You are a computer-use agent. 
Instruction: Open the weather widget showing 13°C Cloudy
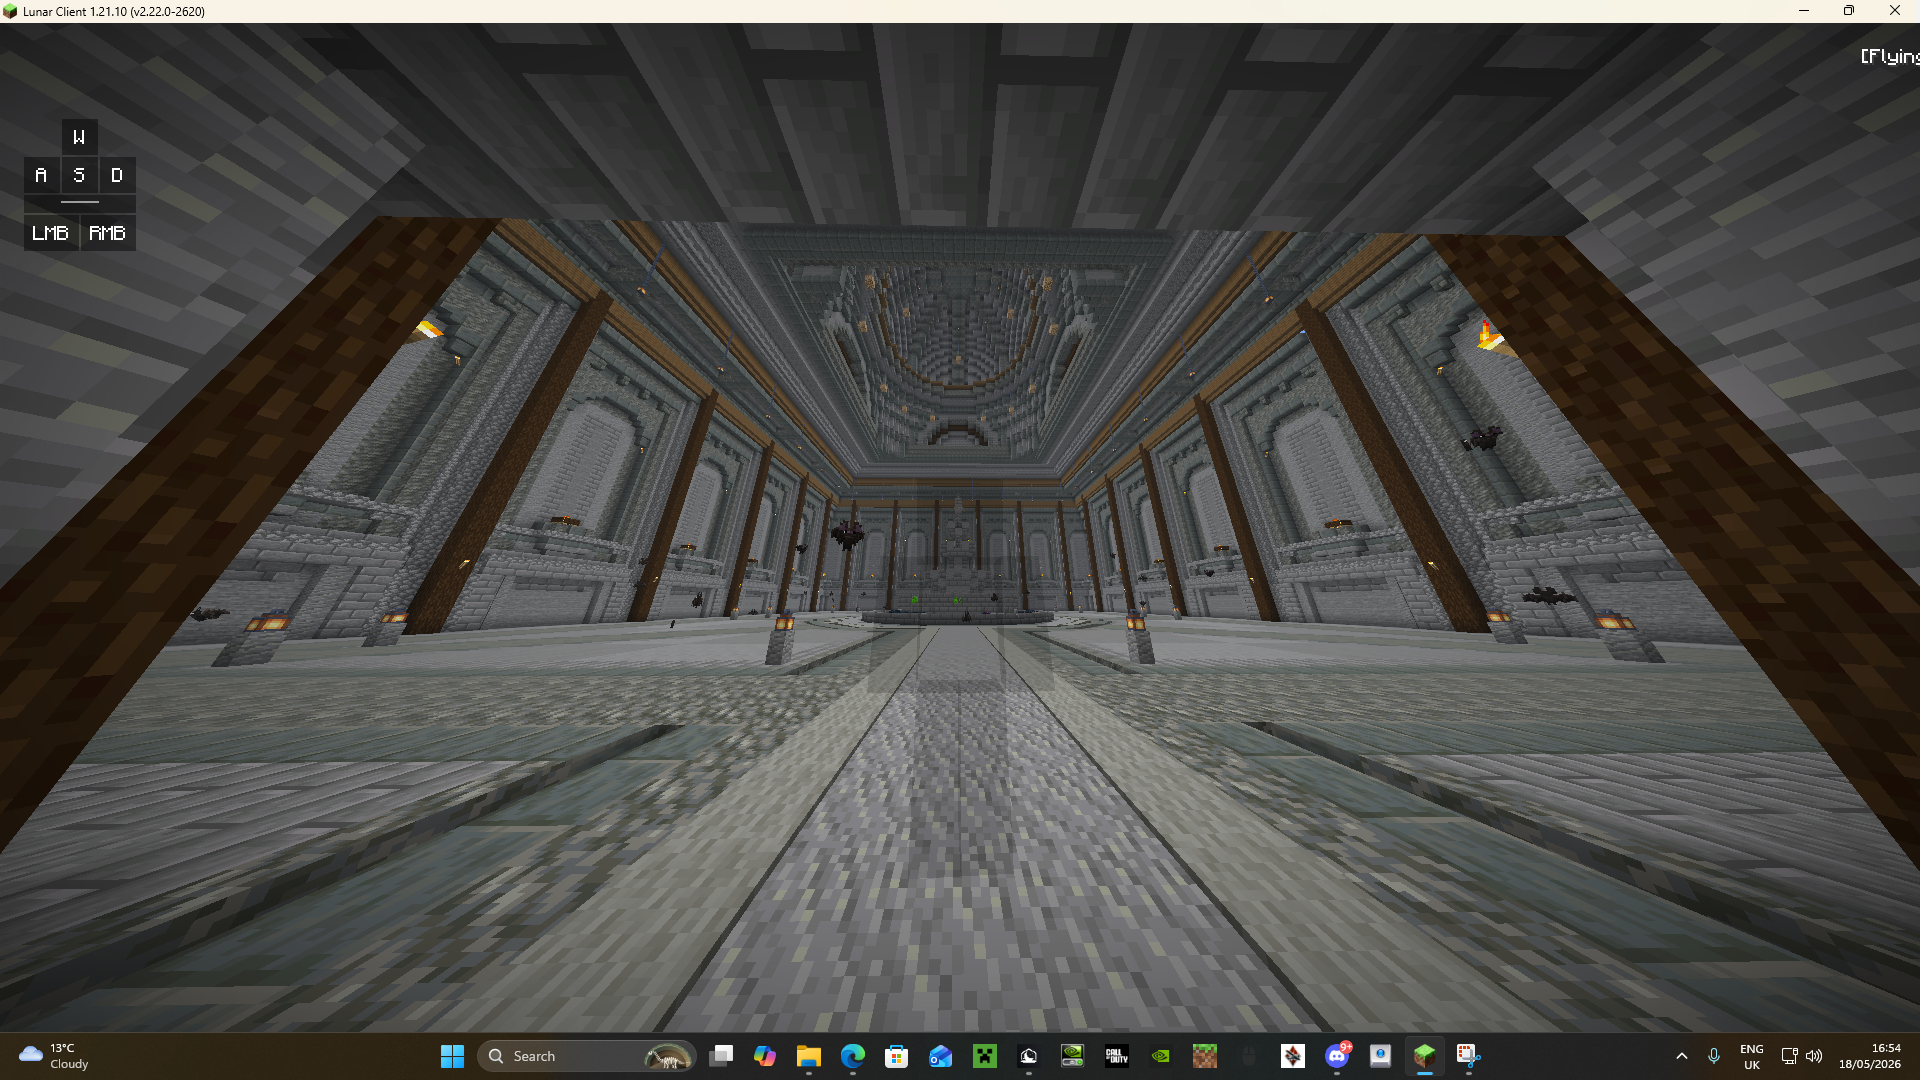54,1056
